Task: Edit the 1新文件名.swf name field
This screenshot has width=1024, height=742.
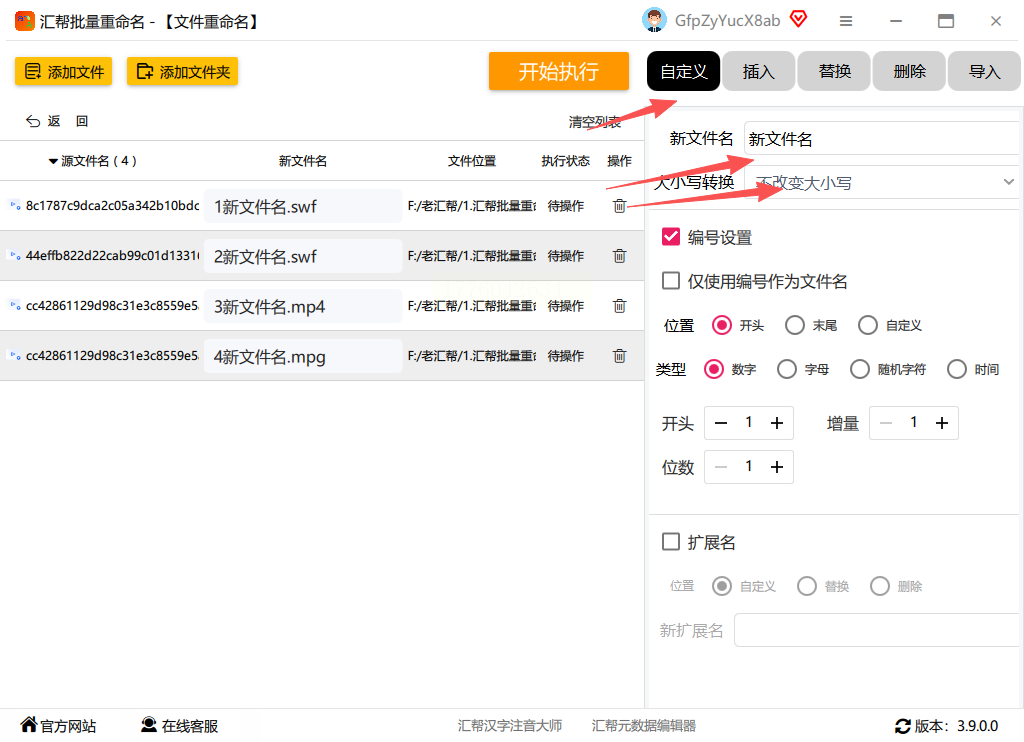Action: coord(303,206)
